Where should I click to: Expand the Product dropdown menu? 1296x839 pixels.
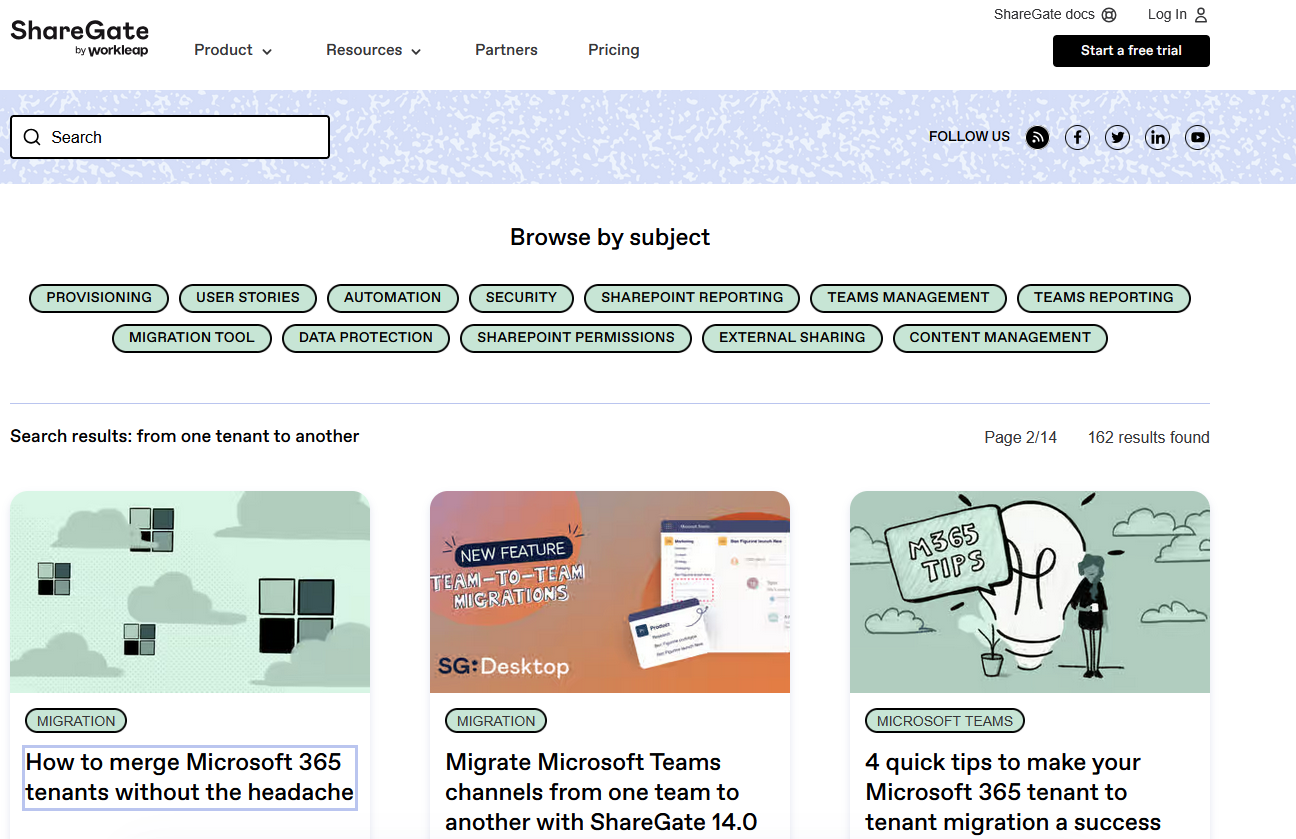(233, 50)
